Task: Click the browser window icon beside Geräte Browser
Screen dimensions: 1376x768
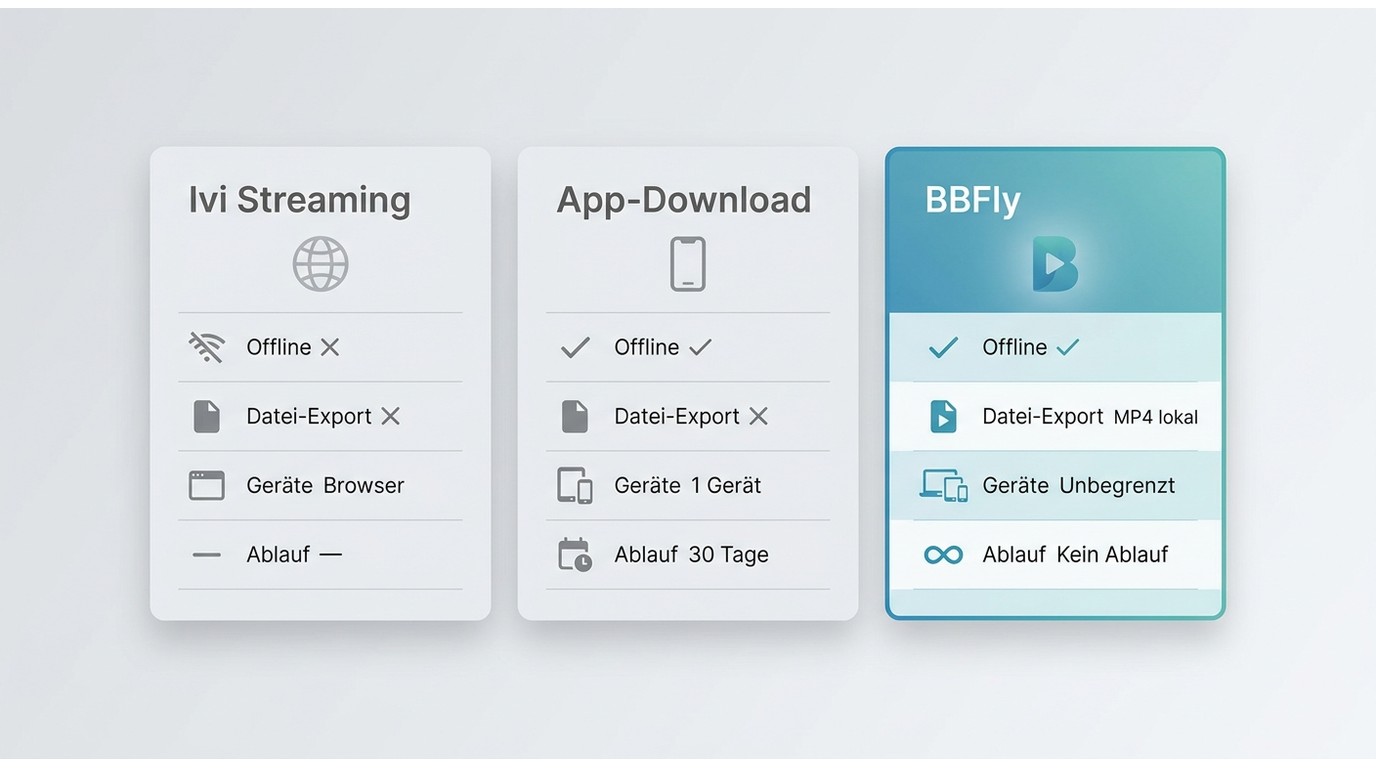Action: click(x=206, y=486)
